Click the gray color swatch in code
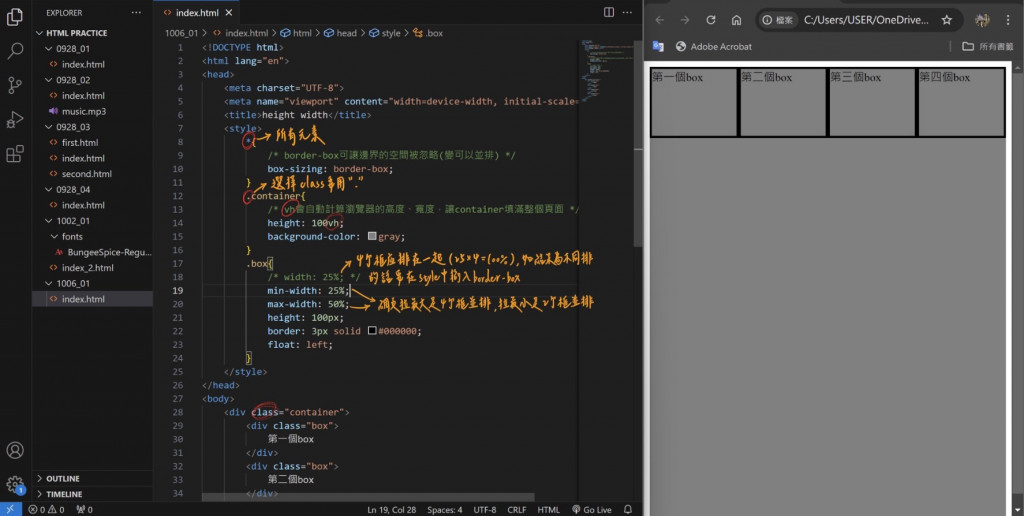 pyautogui.click(x=373, y=237)
